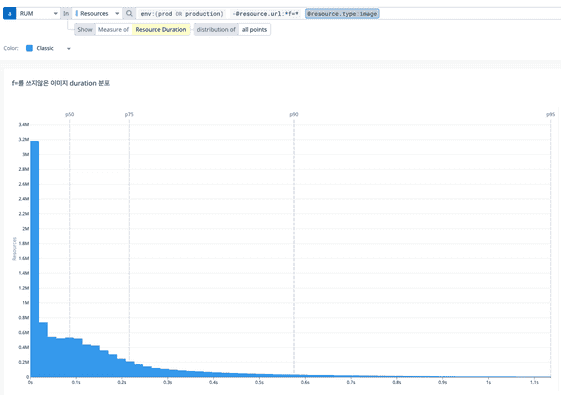Screen dimensions: 561x395
Task: Click the 3.2M y-axis value
Action: pos(24,140)
